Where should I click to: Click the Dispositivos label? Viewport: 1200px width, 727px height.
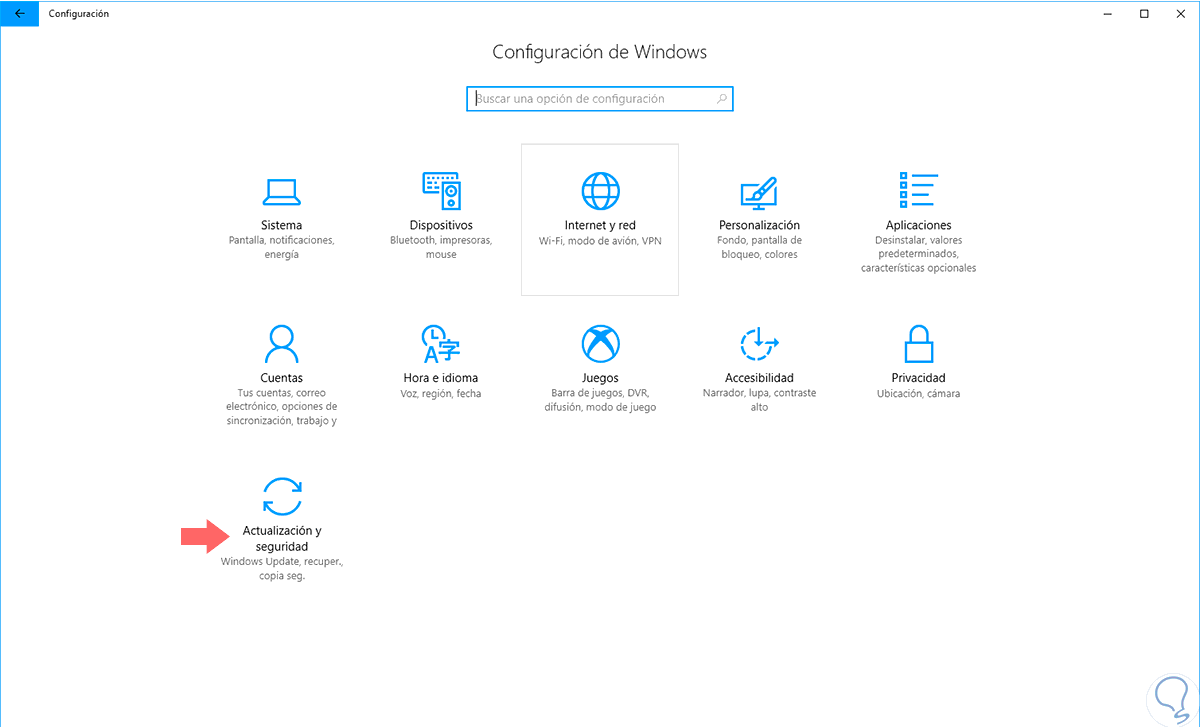point(441,225)
